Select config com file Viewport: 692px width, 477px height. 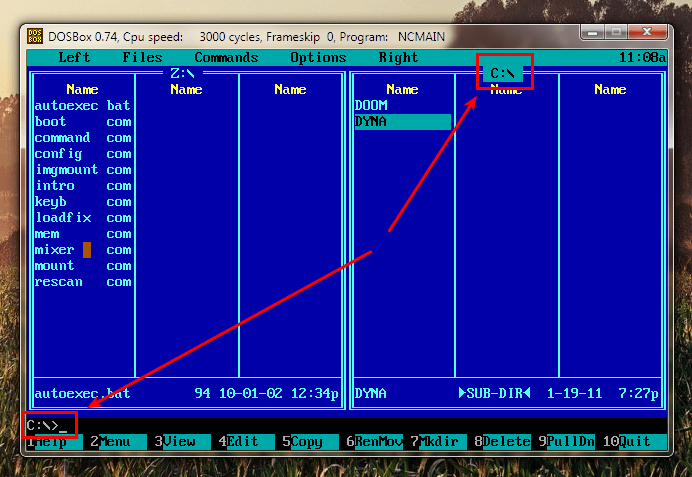(83, 154)
